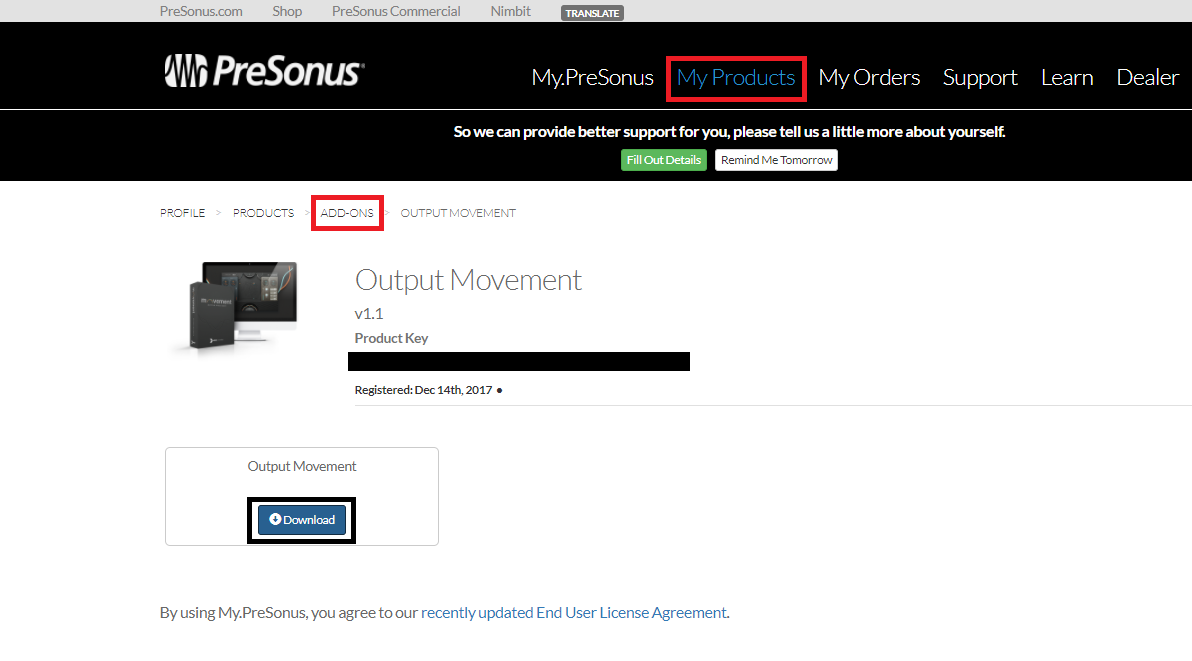Click the Fill Out Details button
The width and height of the screenshot is (1192, 661).
[x=664, y=160]
